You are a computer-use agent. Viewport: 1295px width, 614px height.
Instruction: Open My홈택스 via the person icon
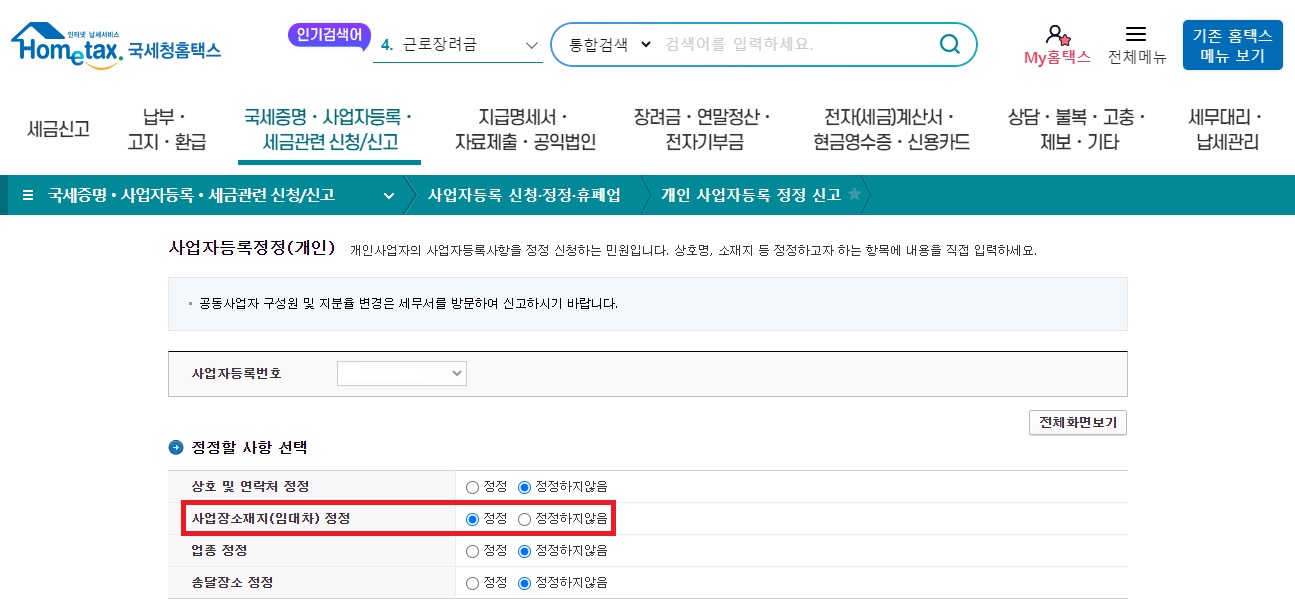[1059, 36]
